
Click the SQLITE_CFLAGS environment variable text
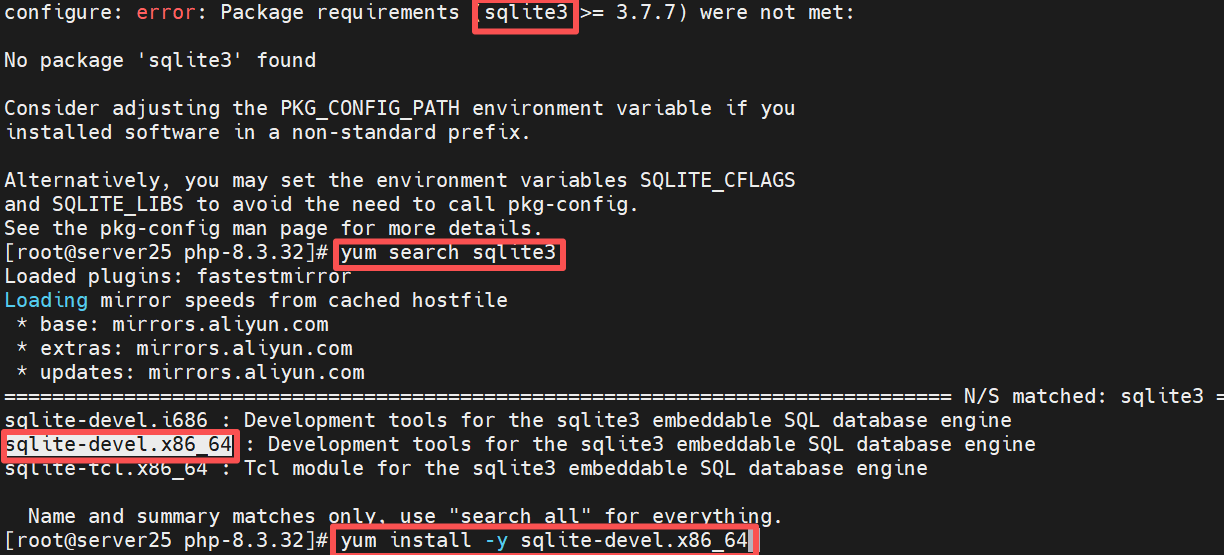click(x=717, y=181)
